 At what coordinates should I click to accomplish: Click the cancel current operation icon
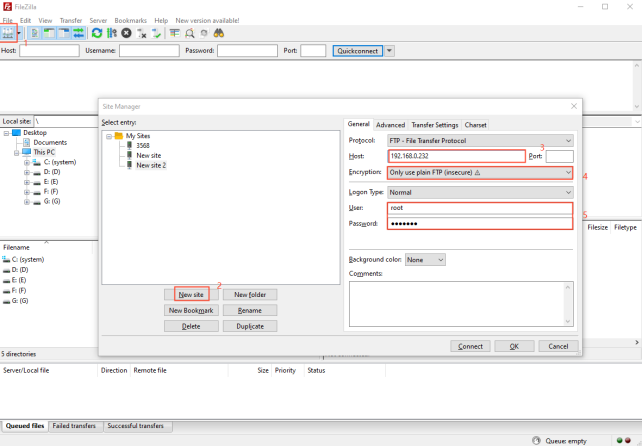127,33
